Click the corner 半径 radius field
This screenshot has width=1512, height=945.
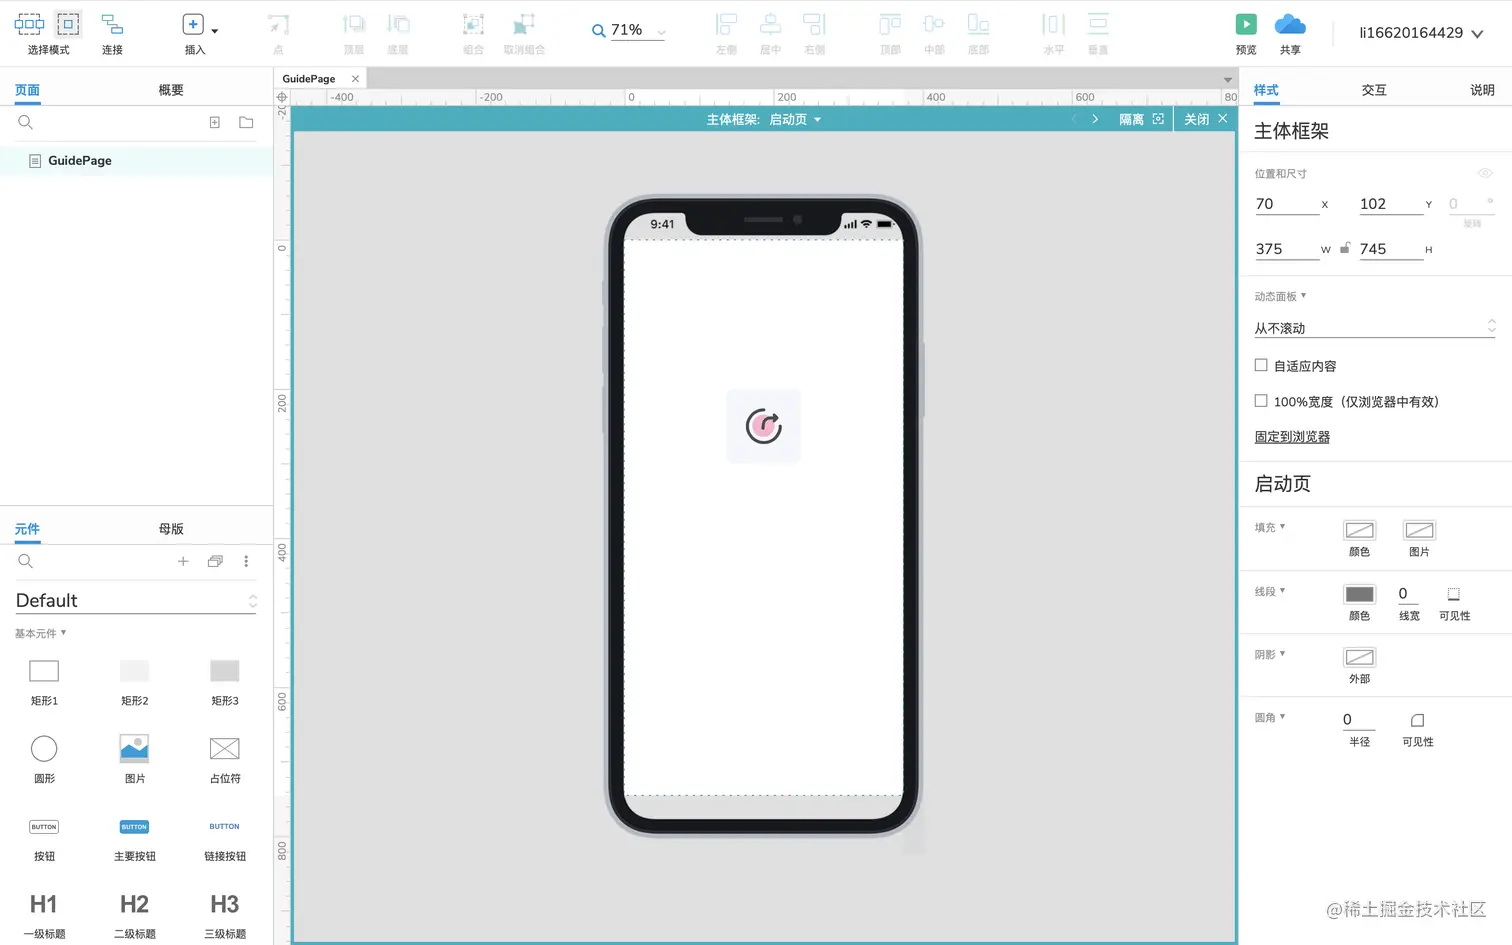pyautogui.click(x=1359, y=720)
